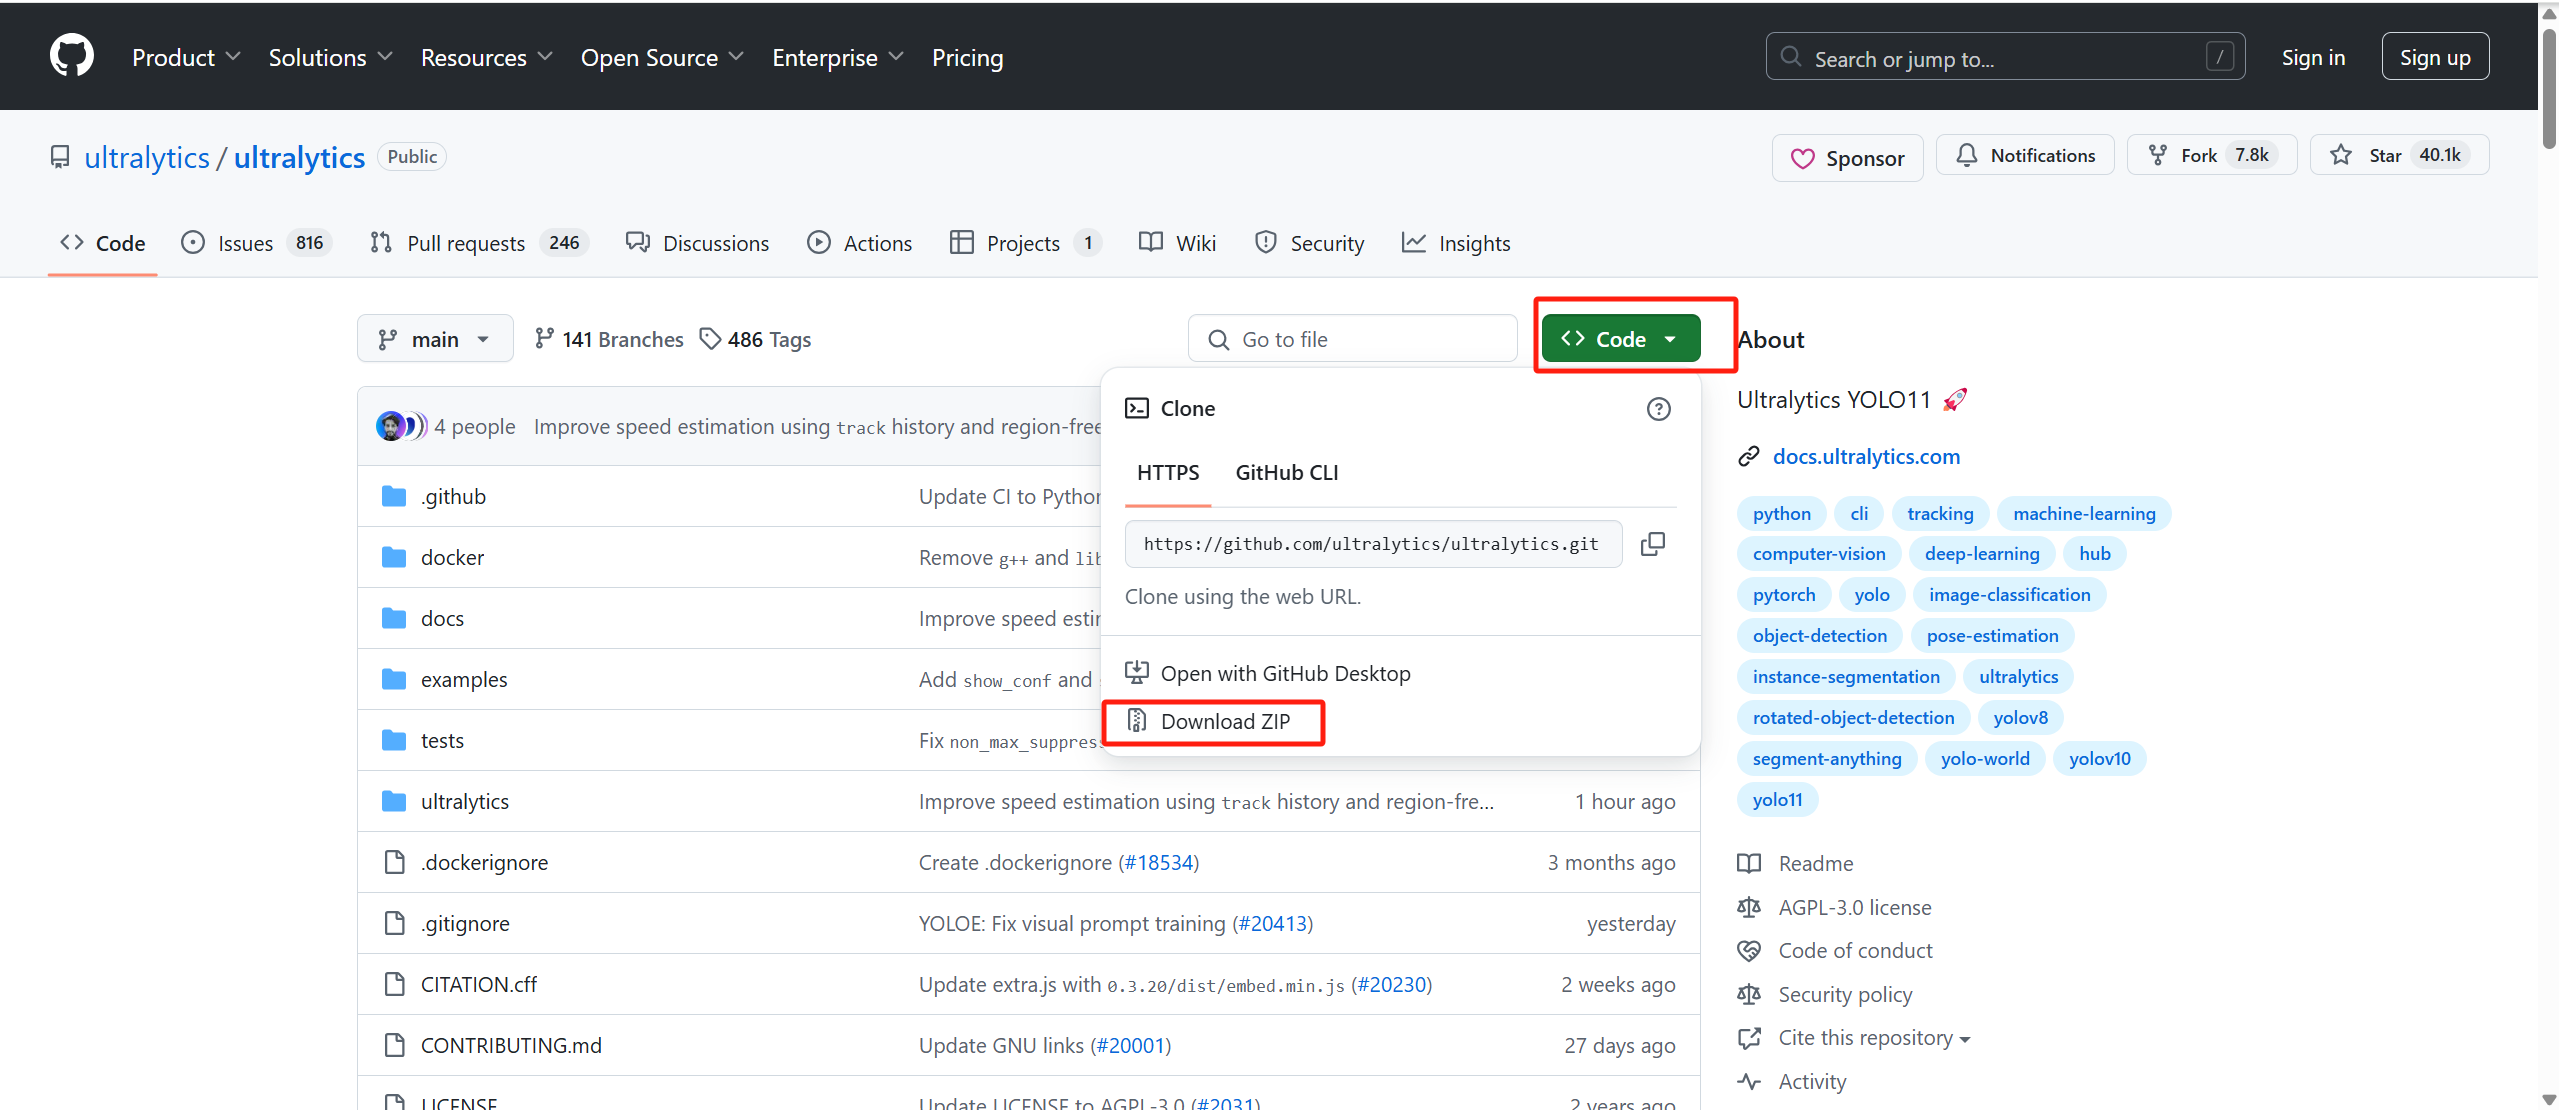The height and width of the screenshot is (1110, 2559).
Task: Click the Star icon button
Action: click(x=2341, y=155)
